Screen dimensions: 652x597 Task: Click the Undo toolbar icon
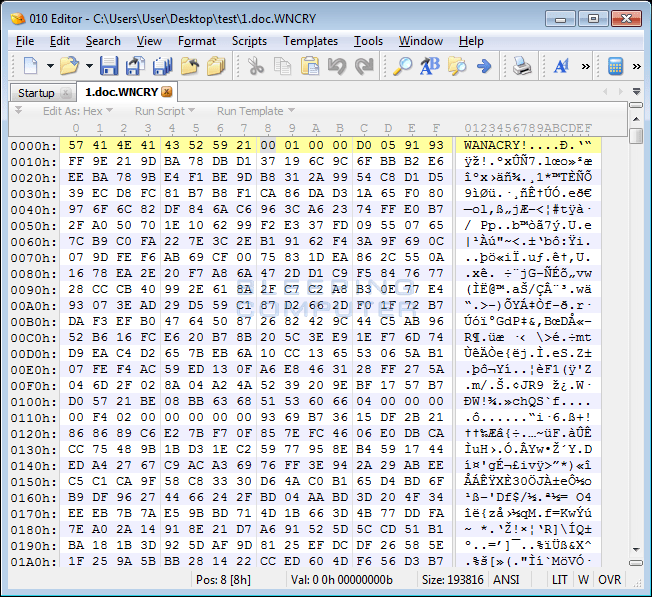click(x=337, y=66)
